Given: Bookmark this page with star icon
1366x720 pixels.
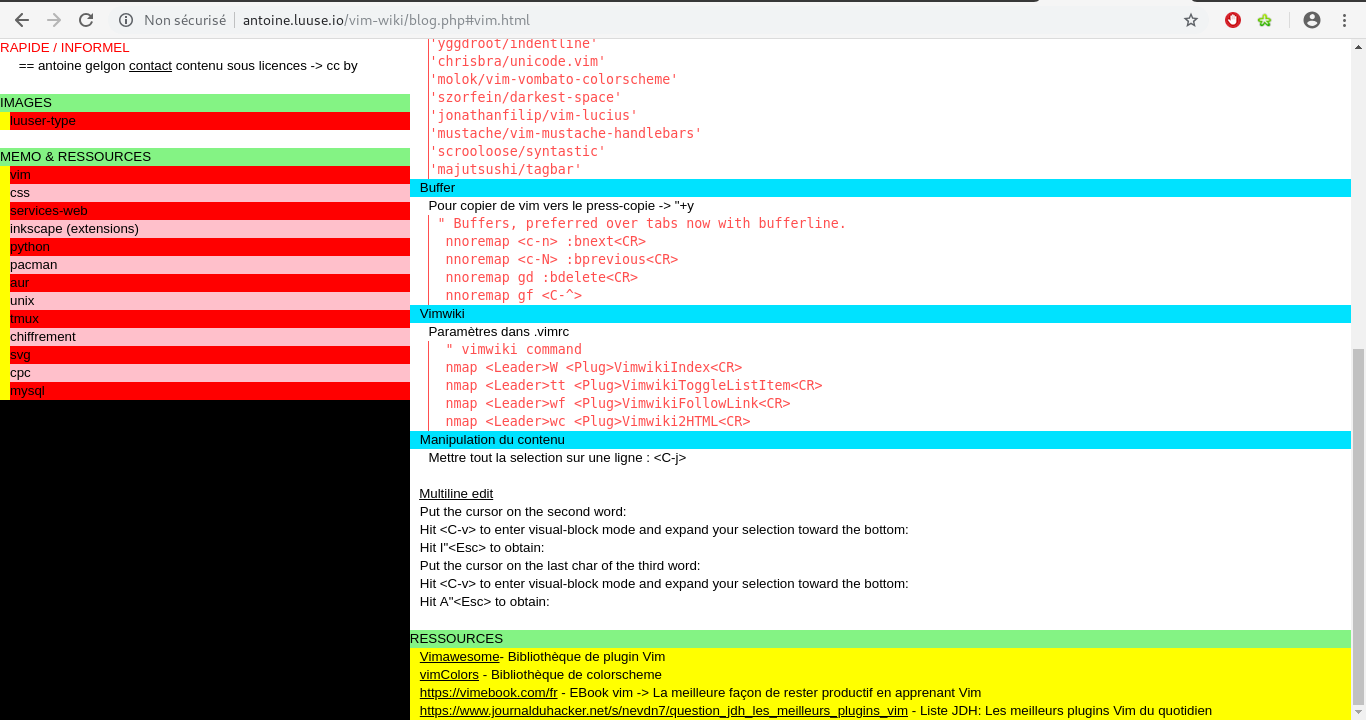Looking at the screenshot, I should click(1190, 20).
